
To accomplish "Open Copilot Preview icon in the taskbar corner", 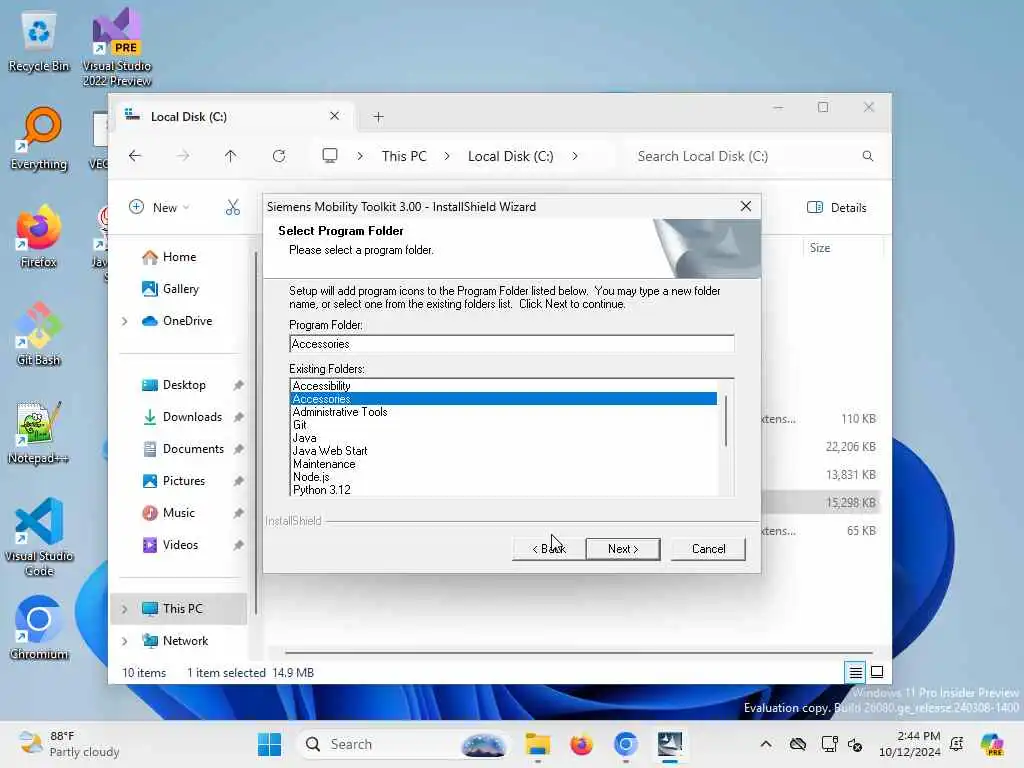I will (x=991, y=744).
